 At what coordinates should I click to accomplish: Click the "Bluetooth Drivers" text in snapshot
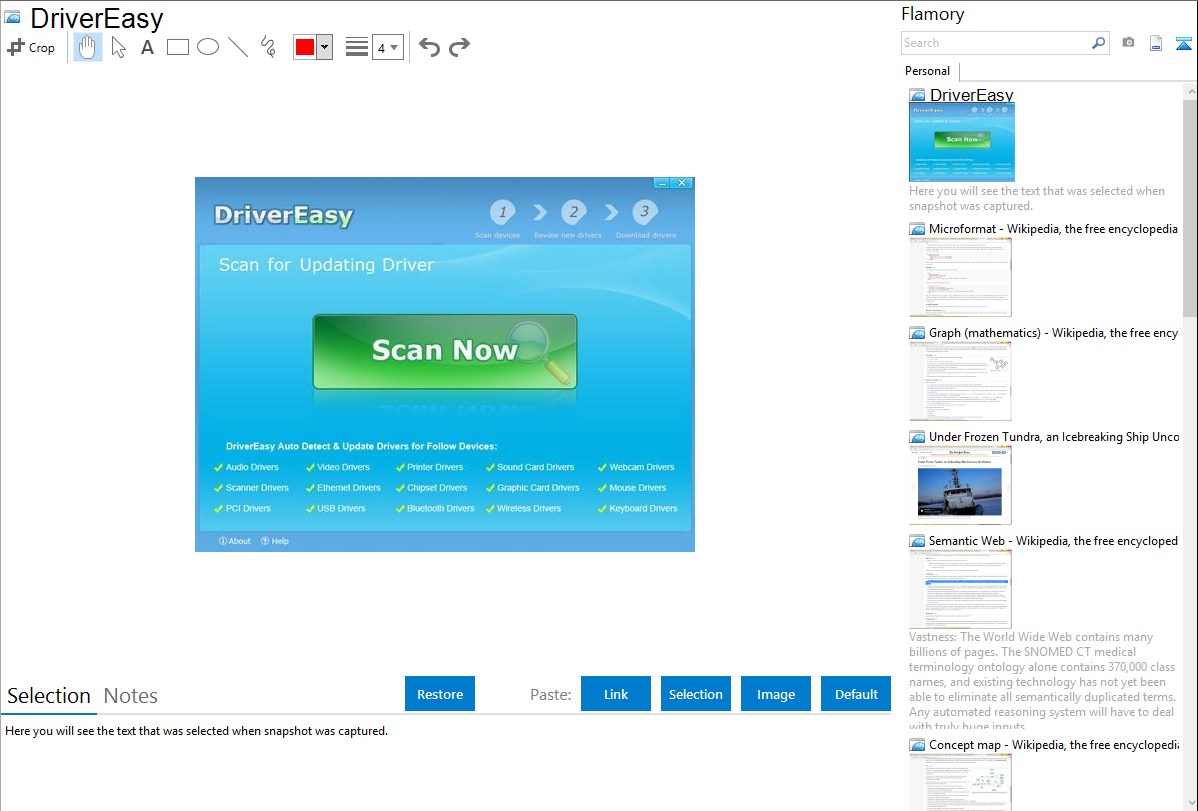coord(441,508)
